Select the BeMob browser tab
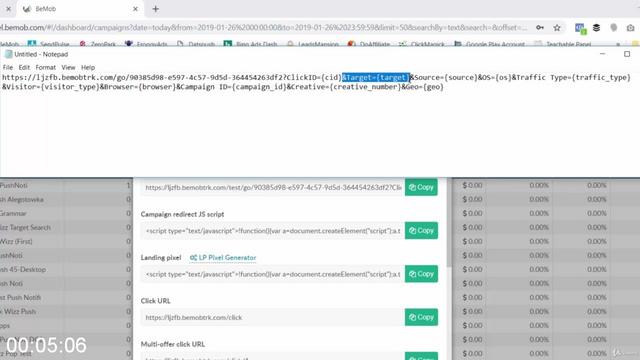The width and height of the screenshot is (640, 360). [80, 9]
